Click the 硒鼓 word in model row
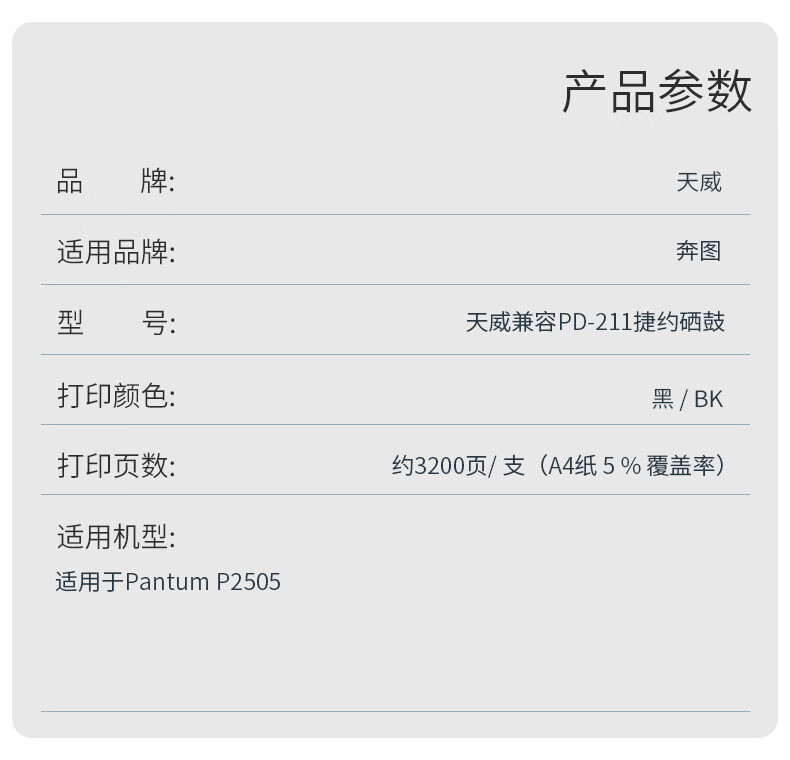The height and width of the screenshot is (760, 790). [702, 322]
